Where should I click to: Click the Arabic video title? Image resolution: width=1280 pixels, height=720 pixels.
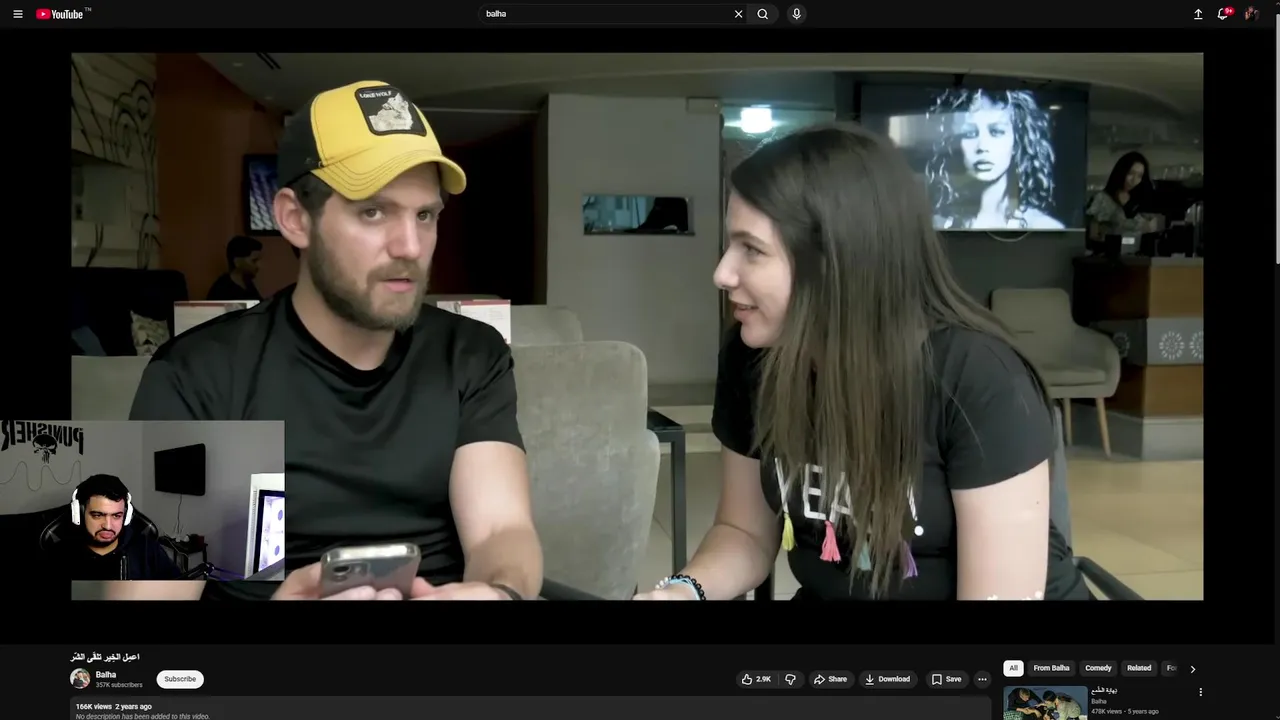tap(105, 657)
